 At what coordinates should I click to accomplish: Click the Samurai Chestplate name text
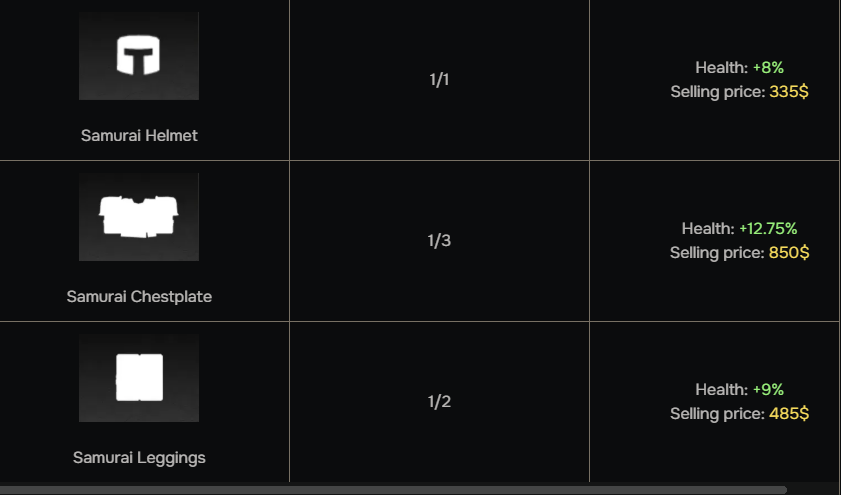pyautogui.click(x=139, y=297)
